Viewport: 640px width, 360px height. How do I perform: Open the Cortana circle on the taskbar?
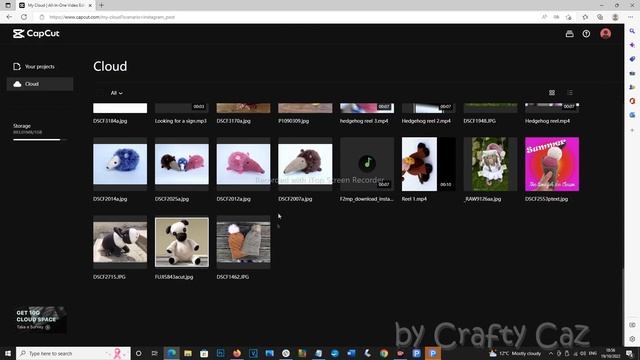[x=138, y=353]
